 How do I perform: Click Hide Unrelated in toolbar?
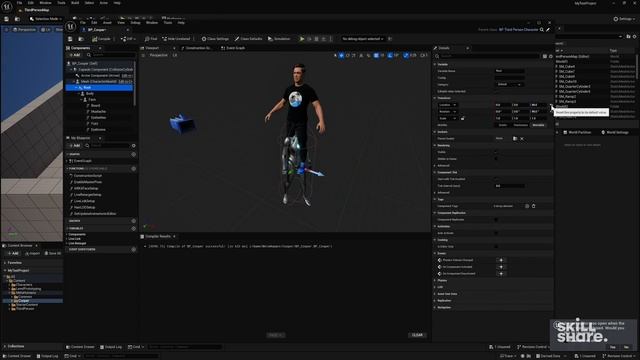click(x=176, y=39)
